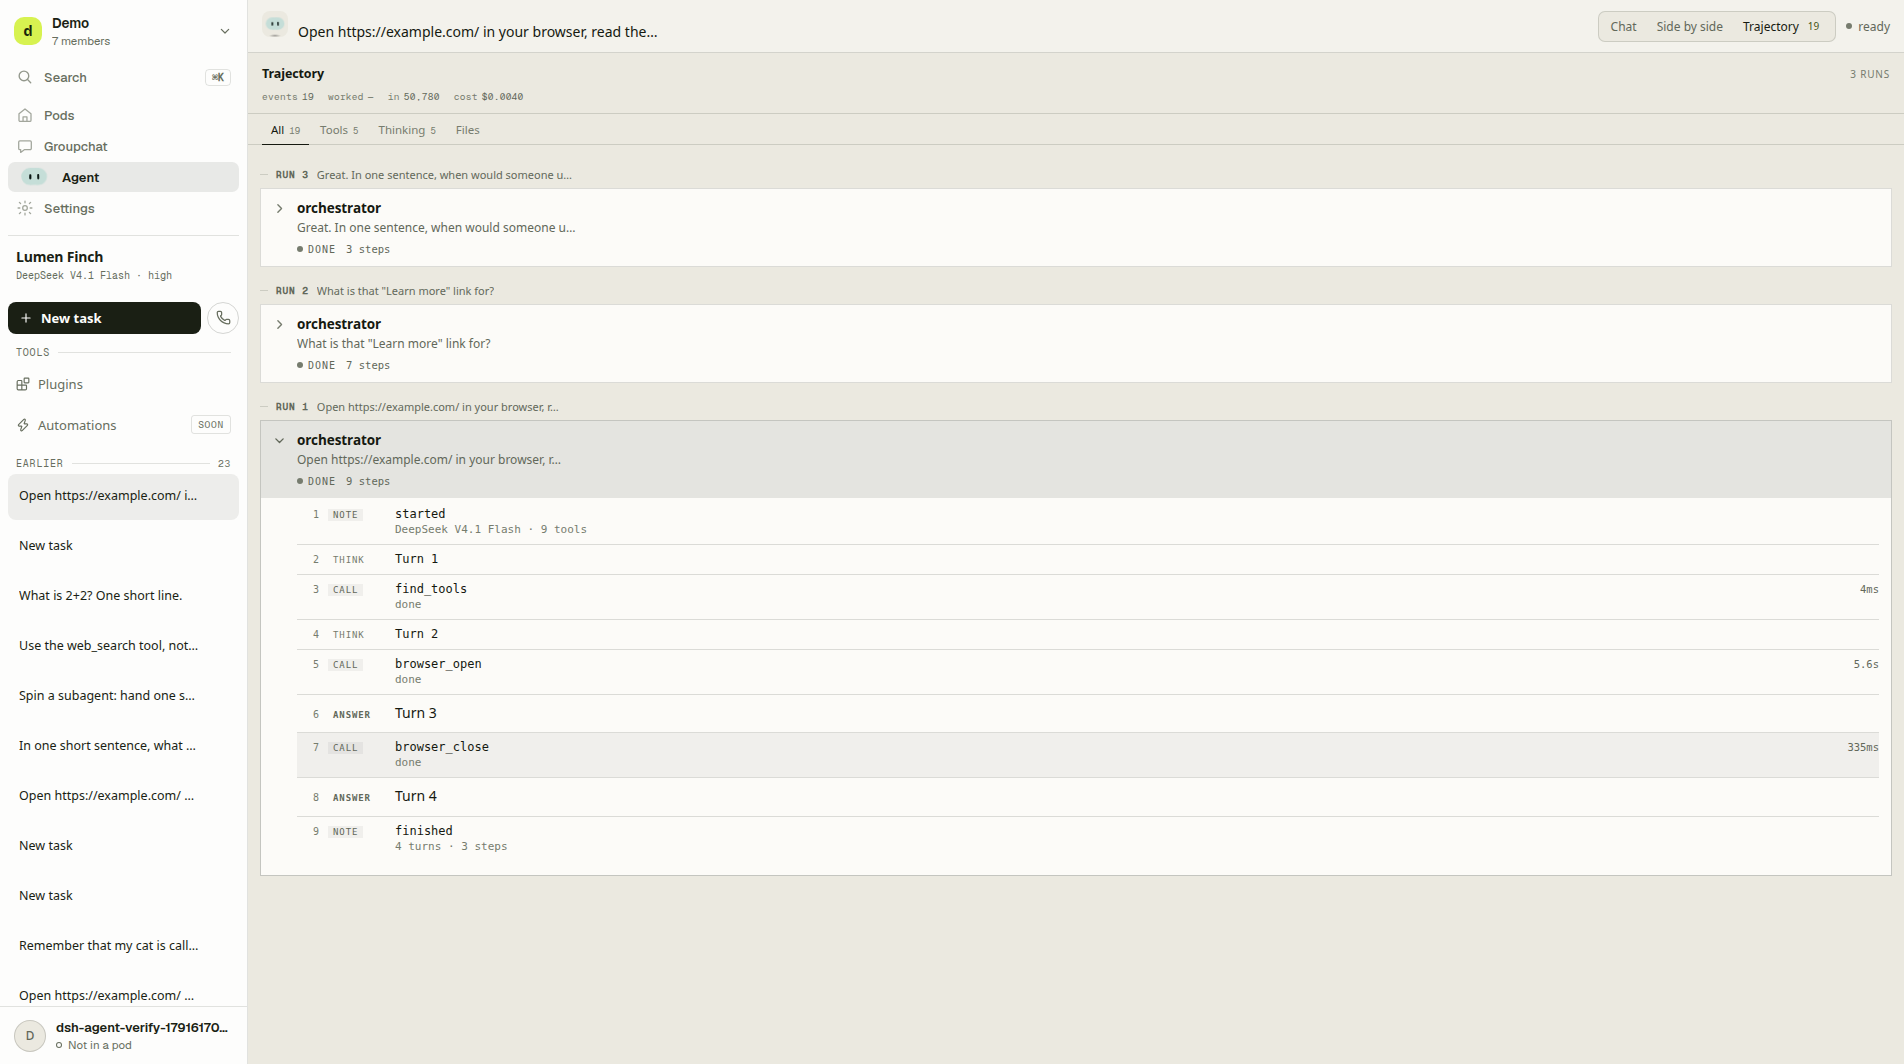Select the All events tab

coord(285,130)
